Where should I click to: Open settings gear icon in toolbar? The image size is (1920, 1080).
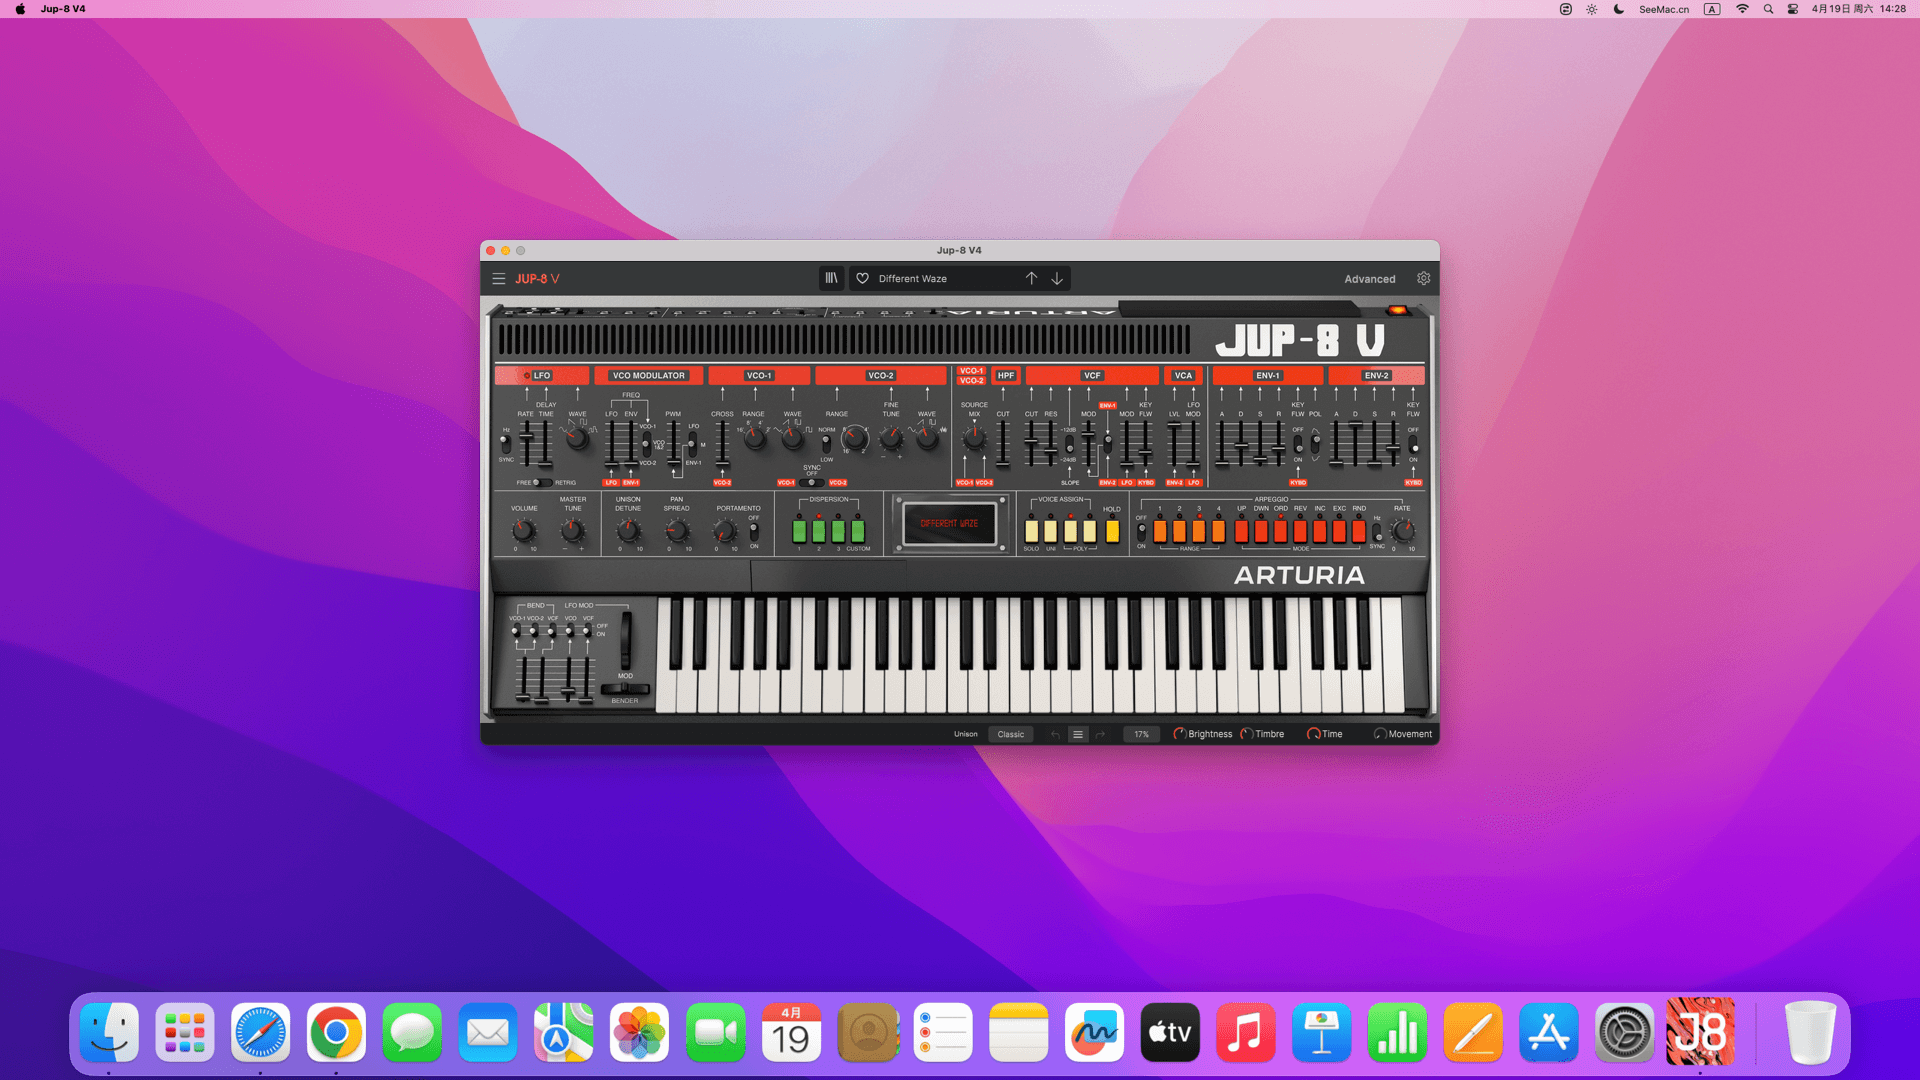[1423, 279]
